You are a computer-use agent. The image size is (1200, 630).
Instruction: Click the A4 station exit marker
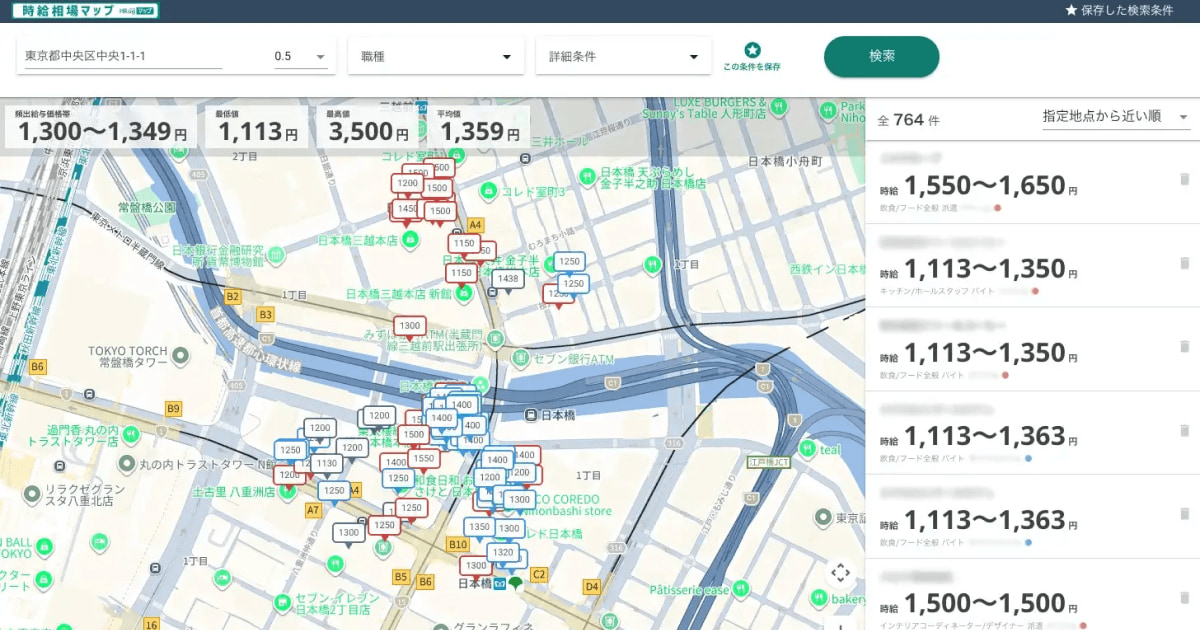476,225
